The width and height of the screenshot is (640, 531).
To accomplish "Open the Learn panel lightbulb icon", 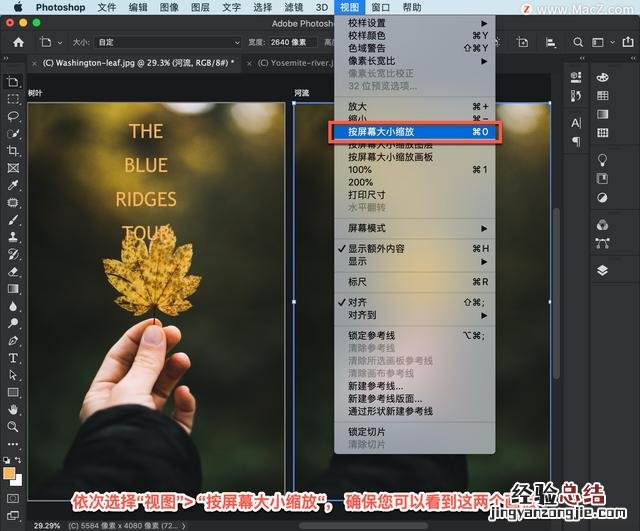I will click(x=602, y=160).
